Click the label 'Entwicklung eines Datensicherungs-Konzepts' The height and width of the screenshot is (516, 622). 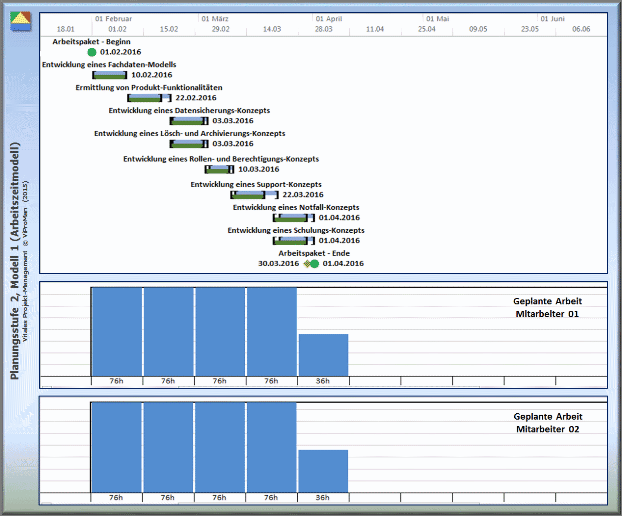click(189, 111)
